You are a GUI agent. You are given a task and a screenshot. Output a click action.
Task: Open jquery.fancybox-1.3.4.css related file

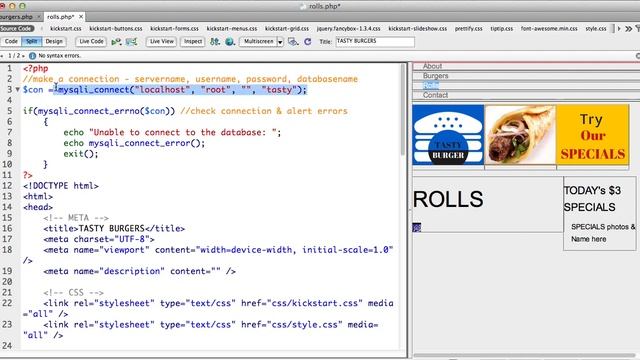[348, 29]
